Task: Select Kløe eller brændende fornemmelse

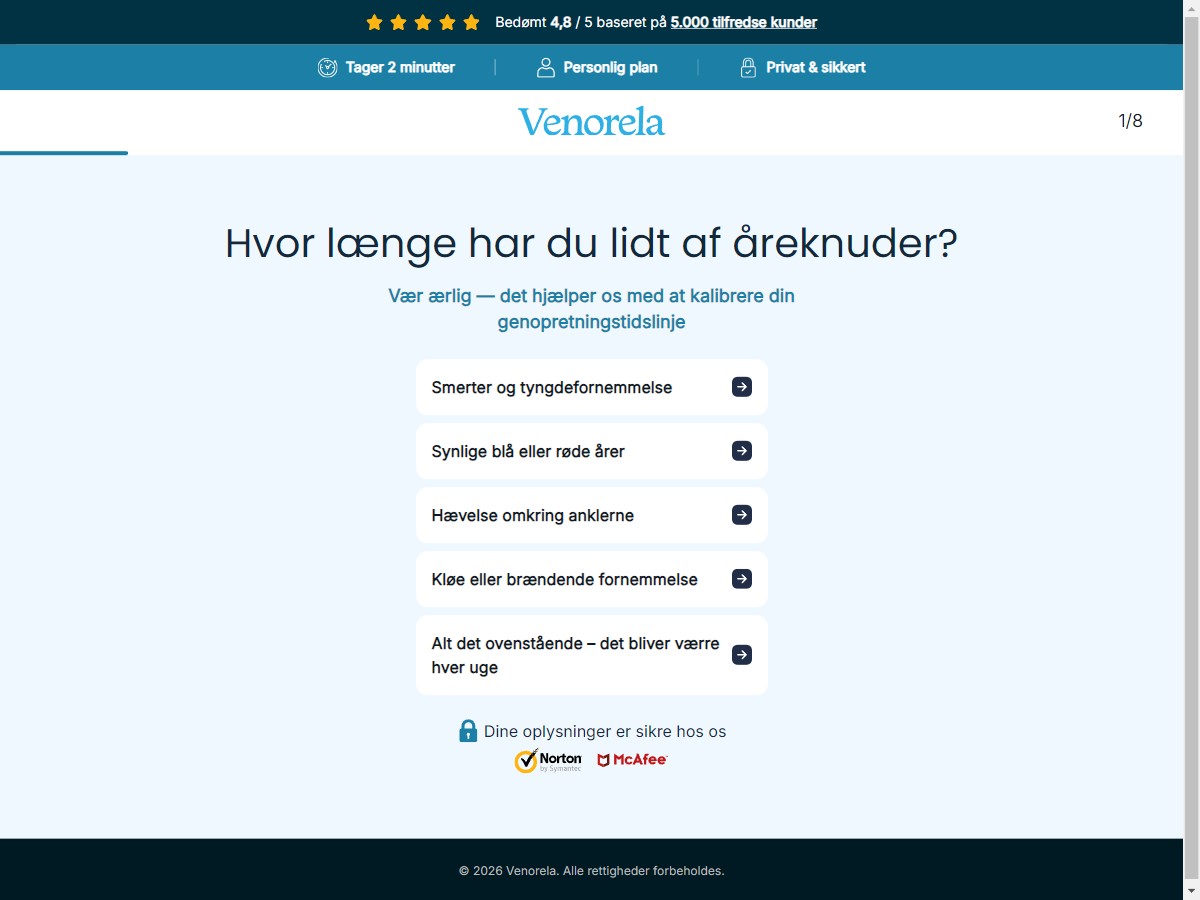Action: coord(592,579)
